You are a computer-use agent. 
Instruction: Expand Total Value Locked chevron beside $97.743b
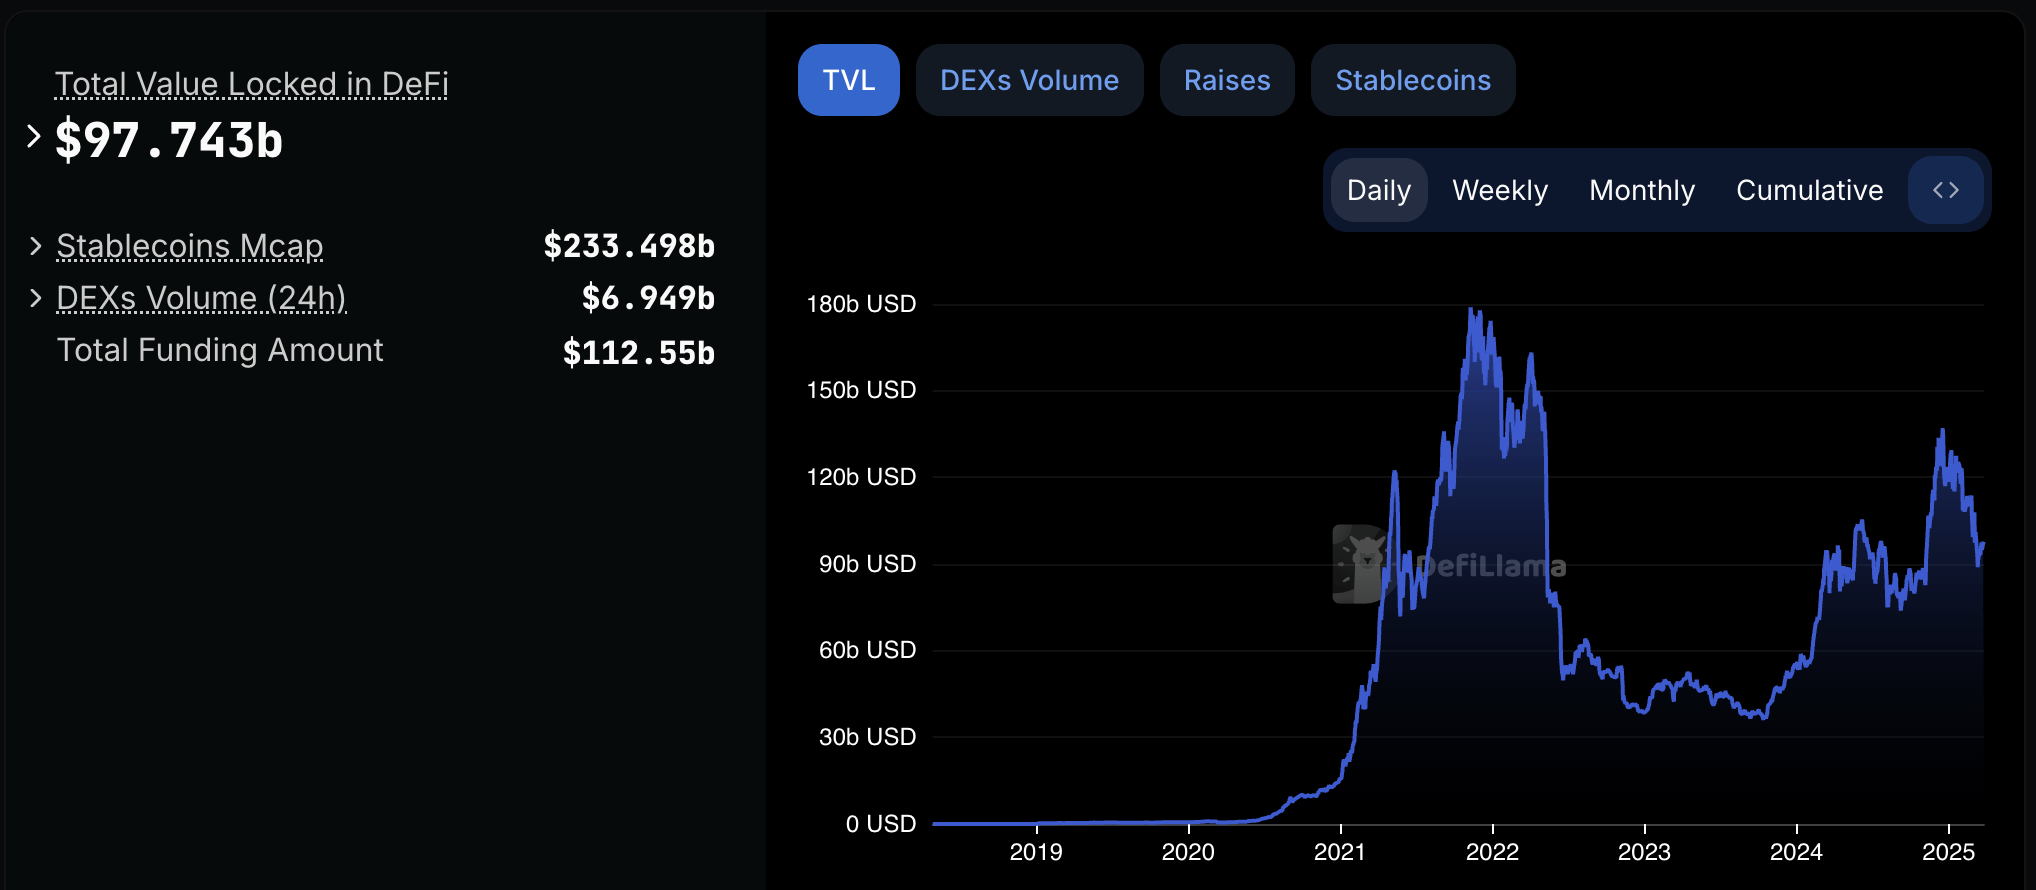tap(34, 136)
